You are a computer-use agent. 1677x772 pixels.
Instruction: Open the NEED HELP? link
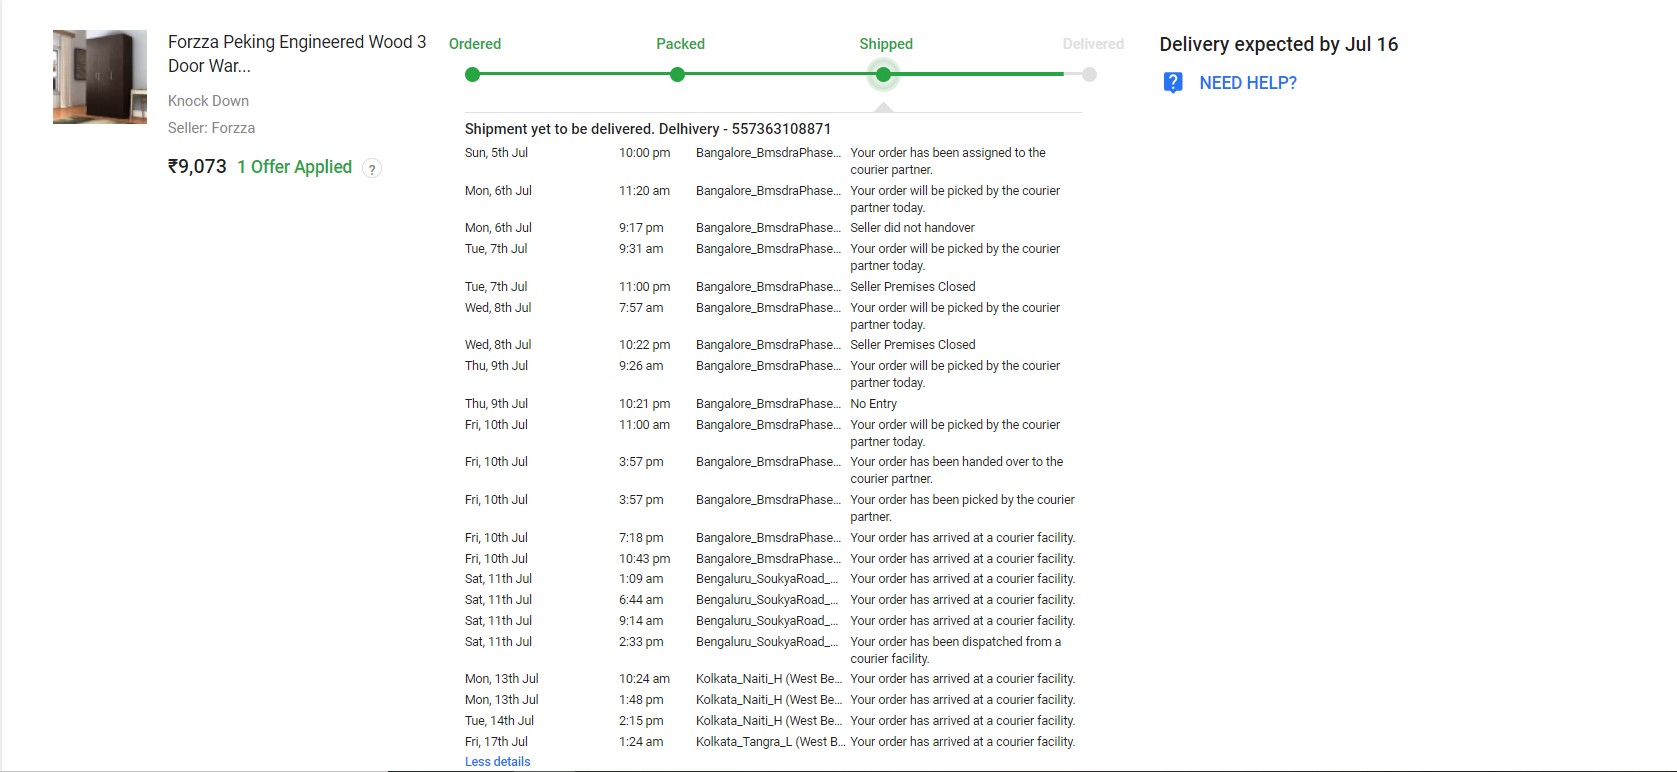point(1247,83)
